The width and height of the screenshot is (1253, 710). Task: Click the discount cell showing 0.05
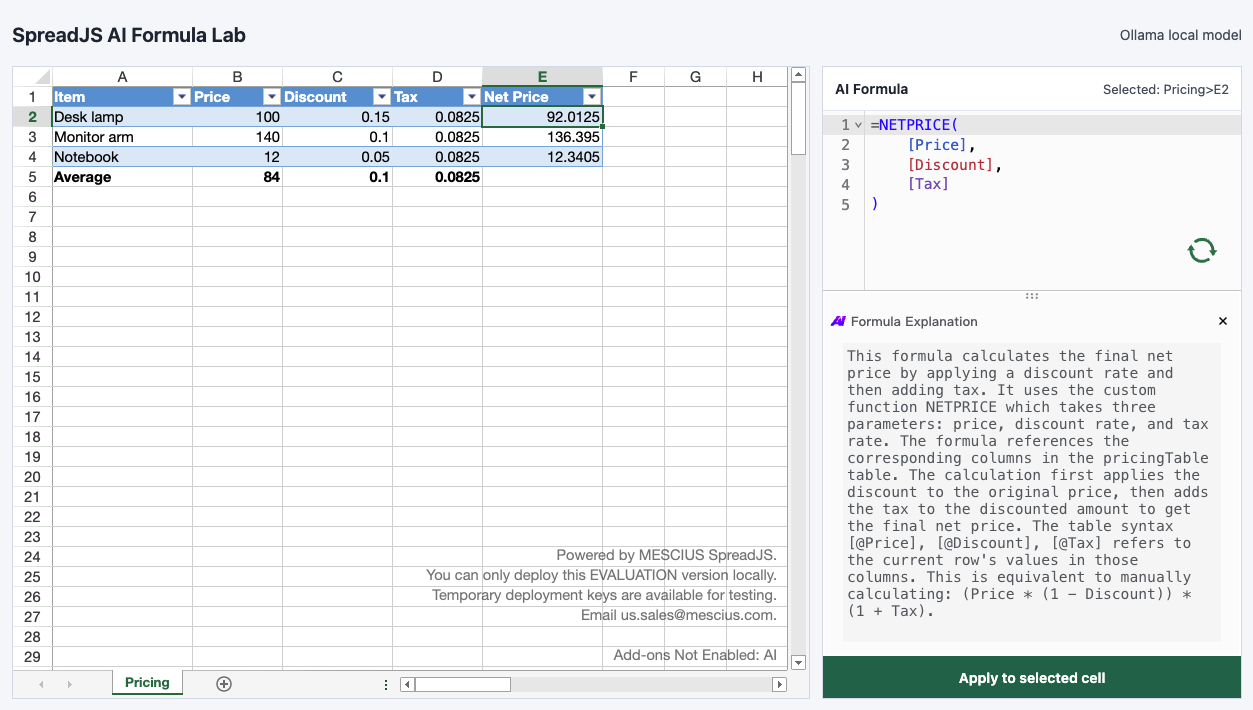(x=337, y=157)
